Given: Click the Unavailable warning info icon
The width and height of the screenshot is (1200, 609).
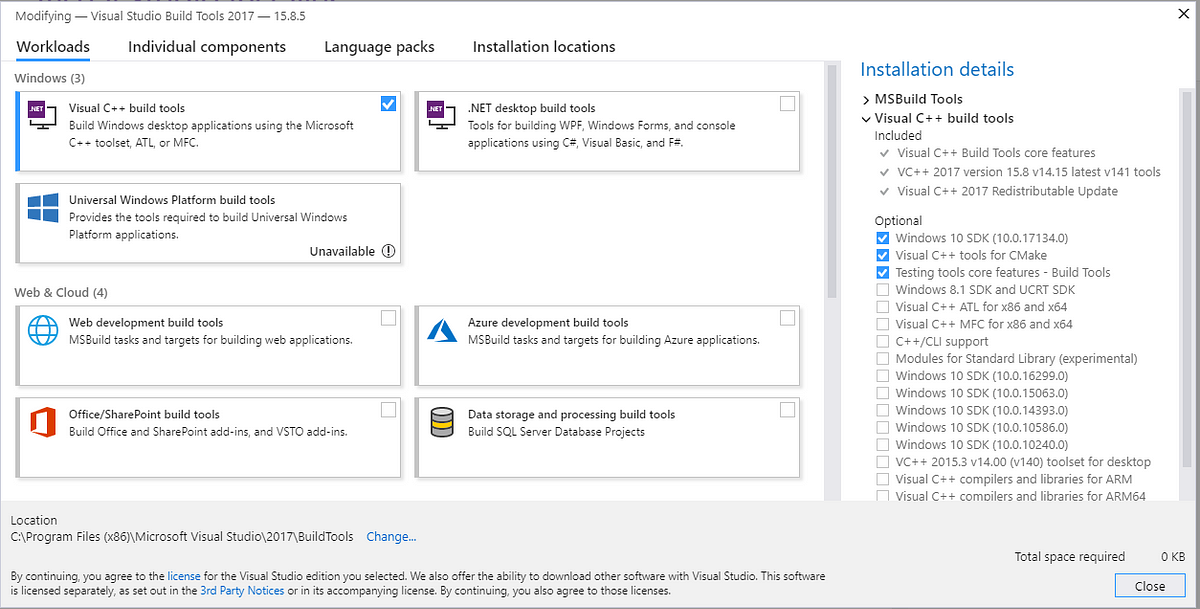Looking at the screenshot, I should [x=389, y=252].
